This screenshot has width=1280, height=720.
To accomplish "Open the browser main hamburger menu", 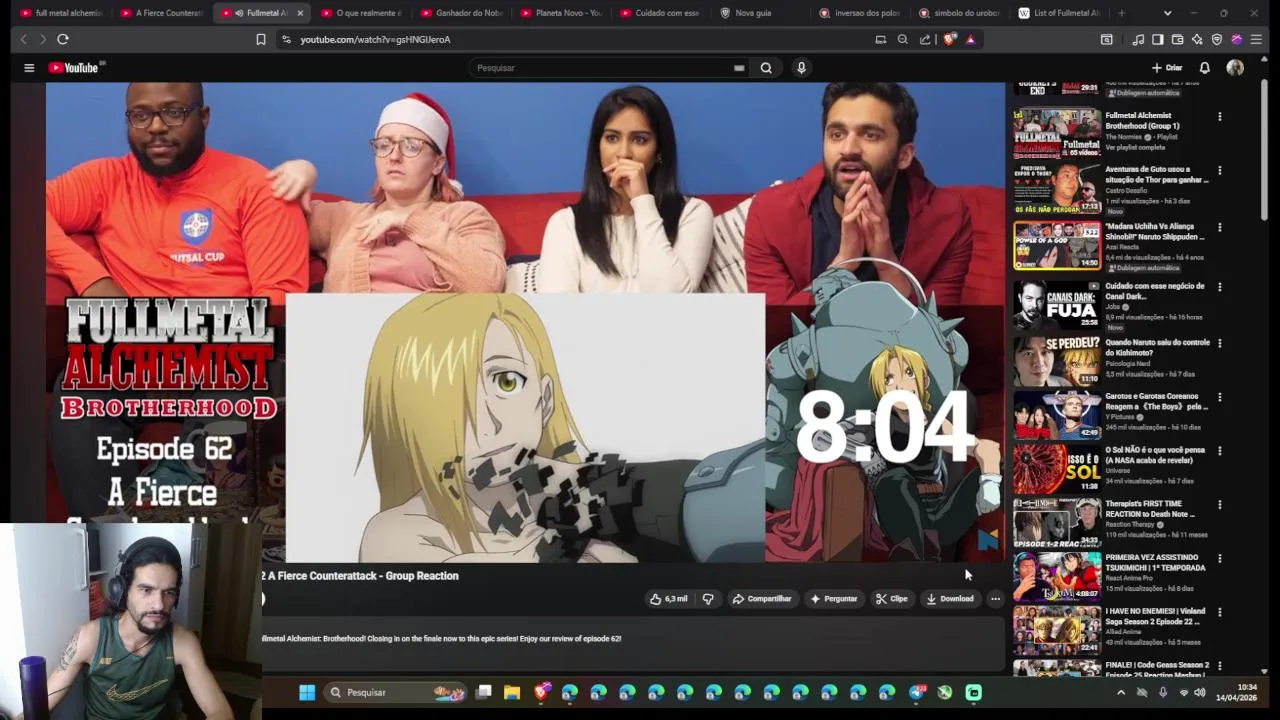I will [1256, 39].
